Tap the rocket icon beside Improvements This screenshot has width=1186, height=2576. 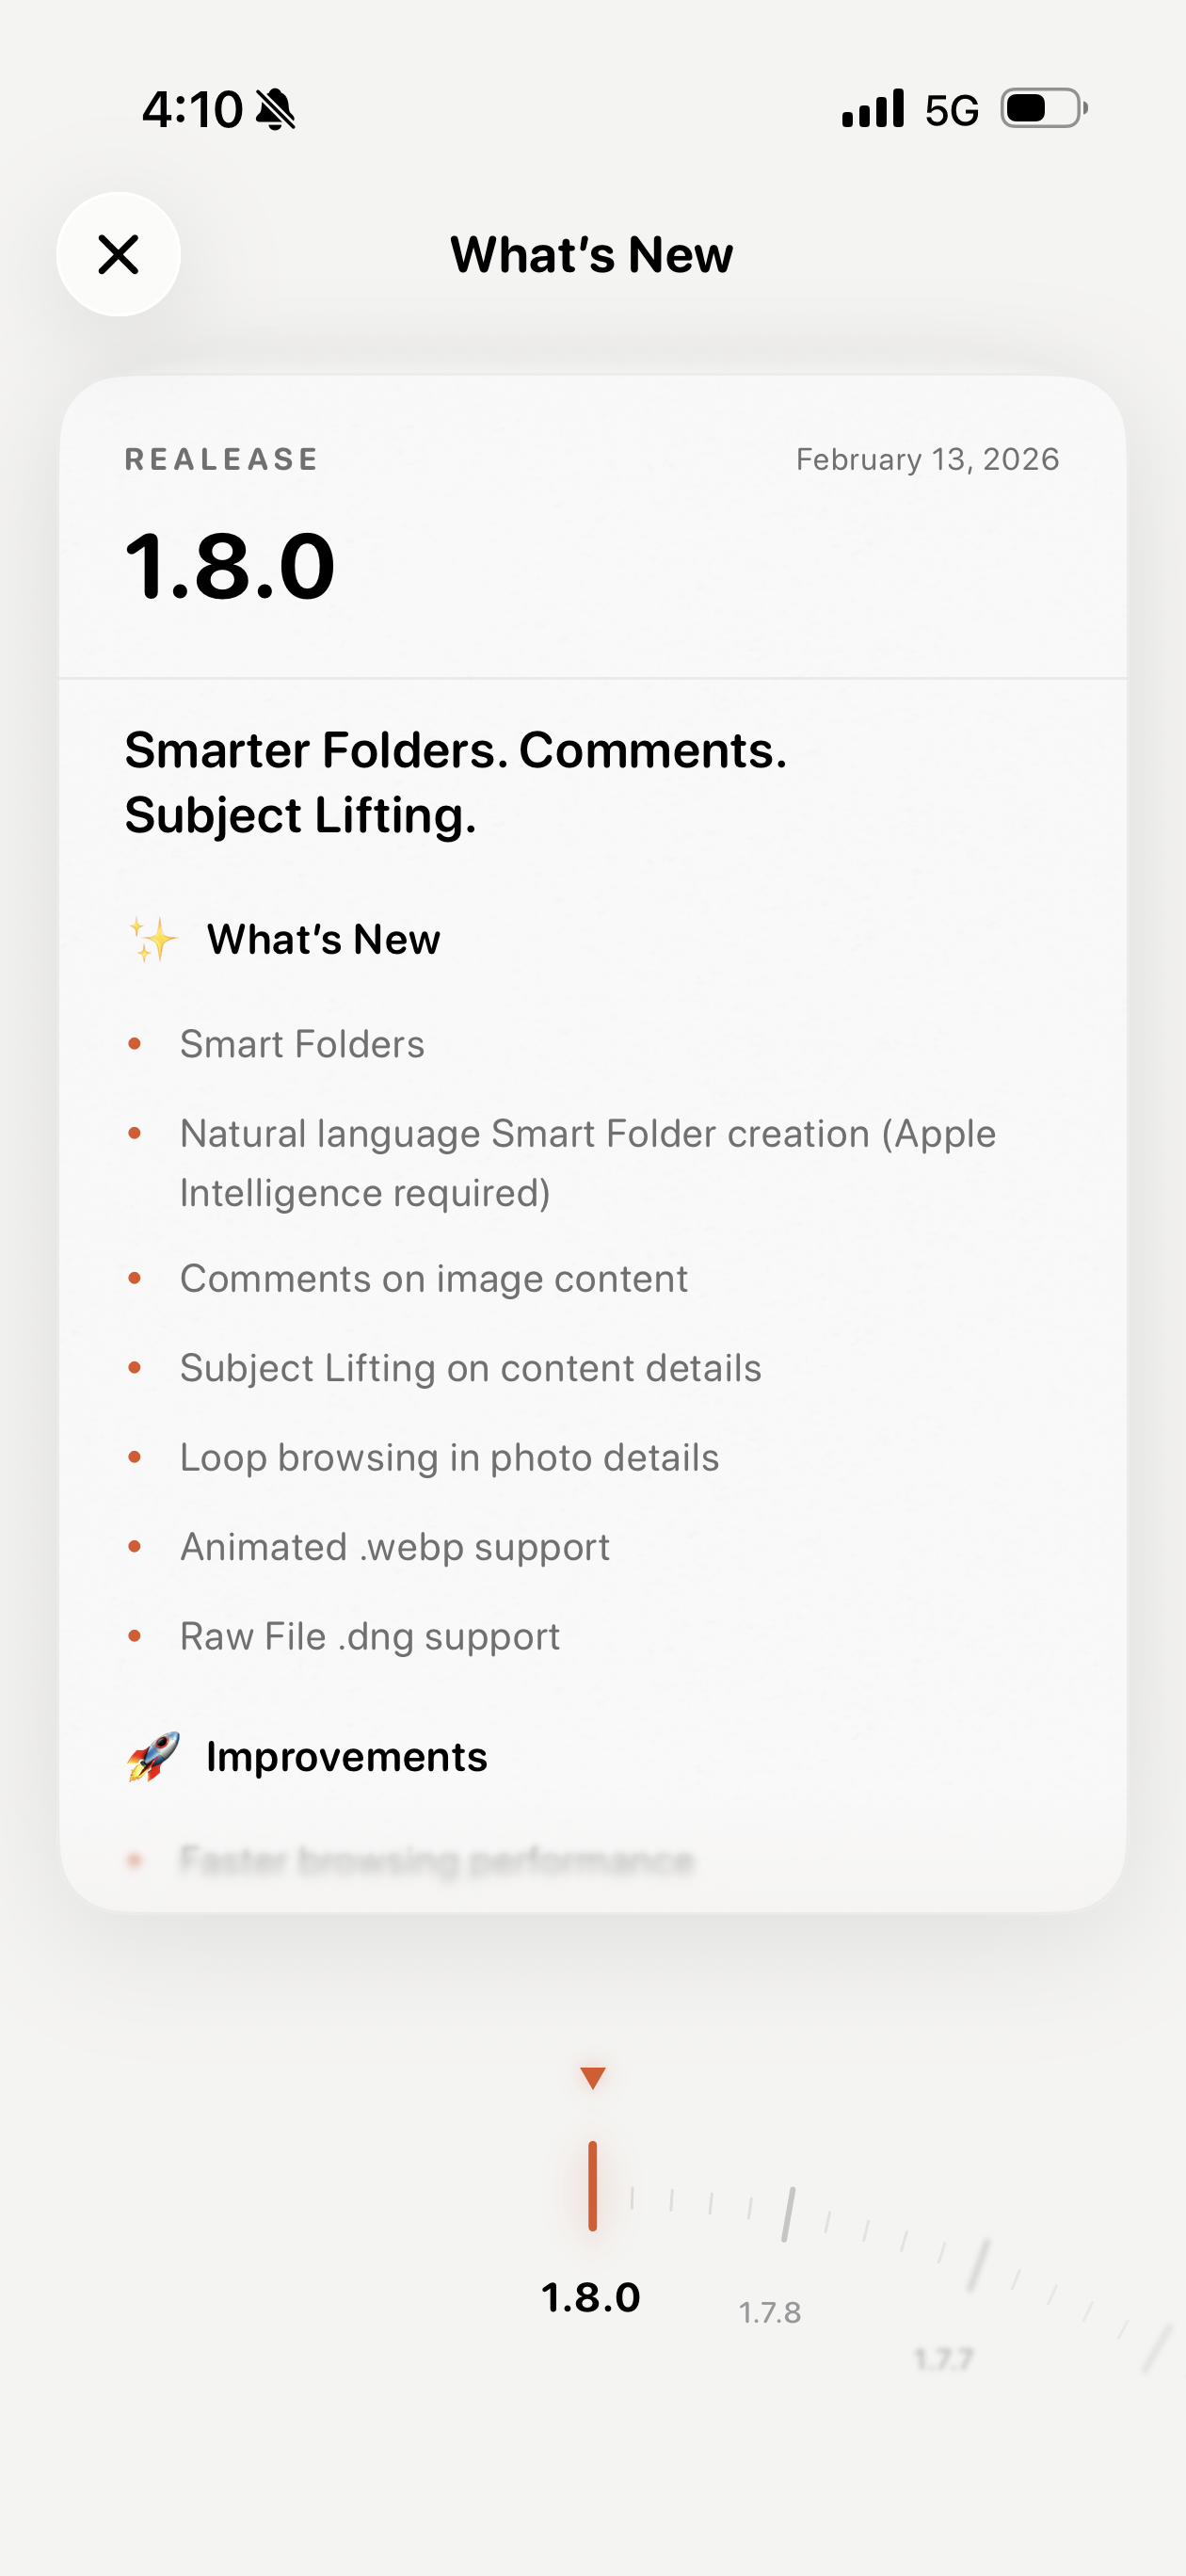pyautogui.click(x=153, y=1757)
